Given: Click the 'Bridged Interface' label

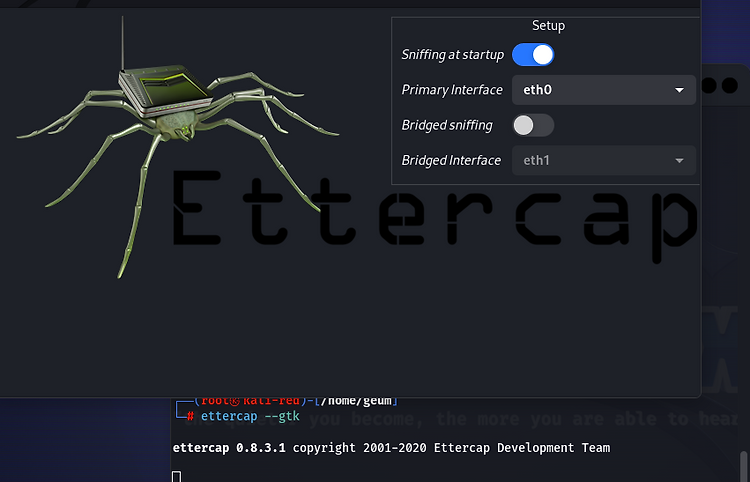Looking at the screenshot, I should [x=451, y=160].
